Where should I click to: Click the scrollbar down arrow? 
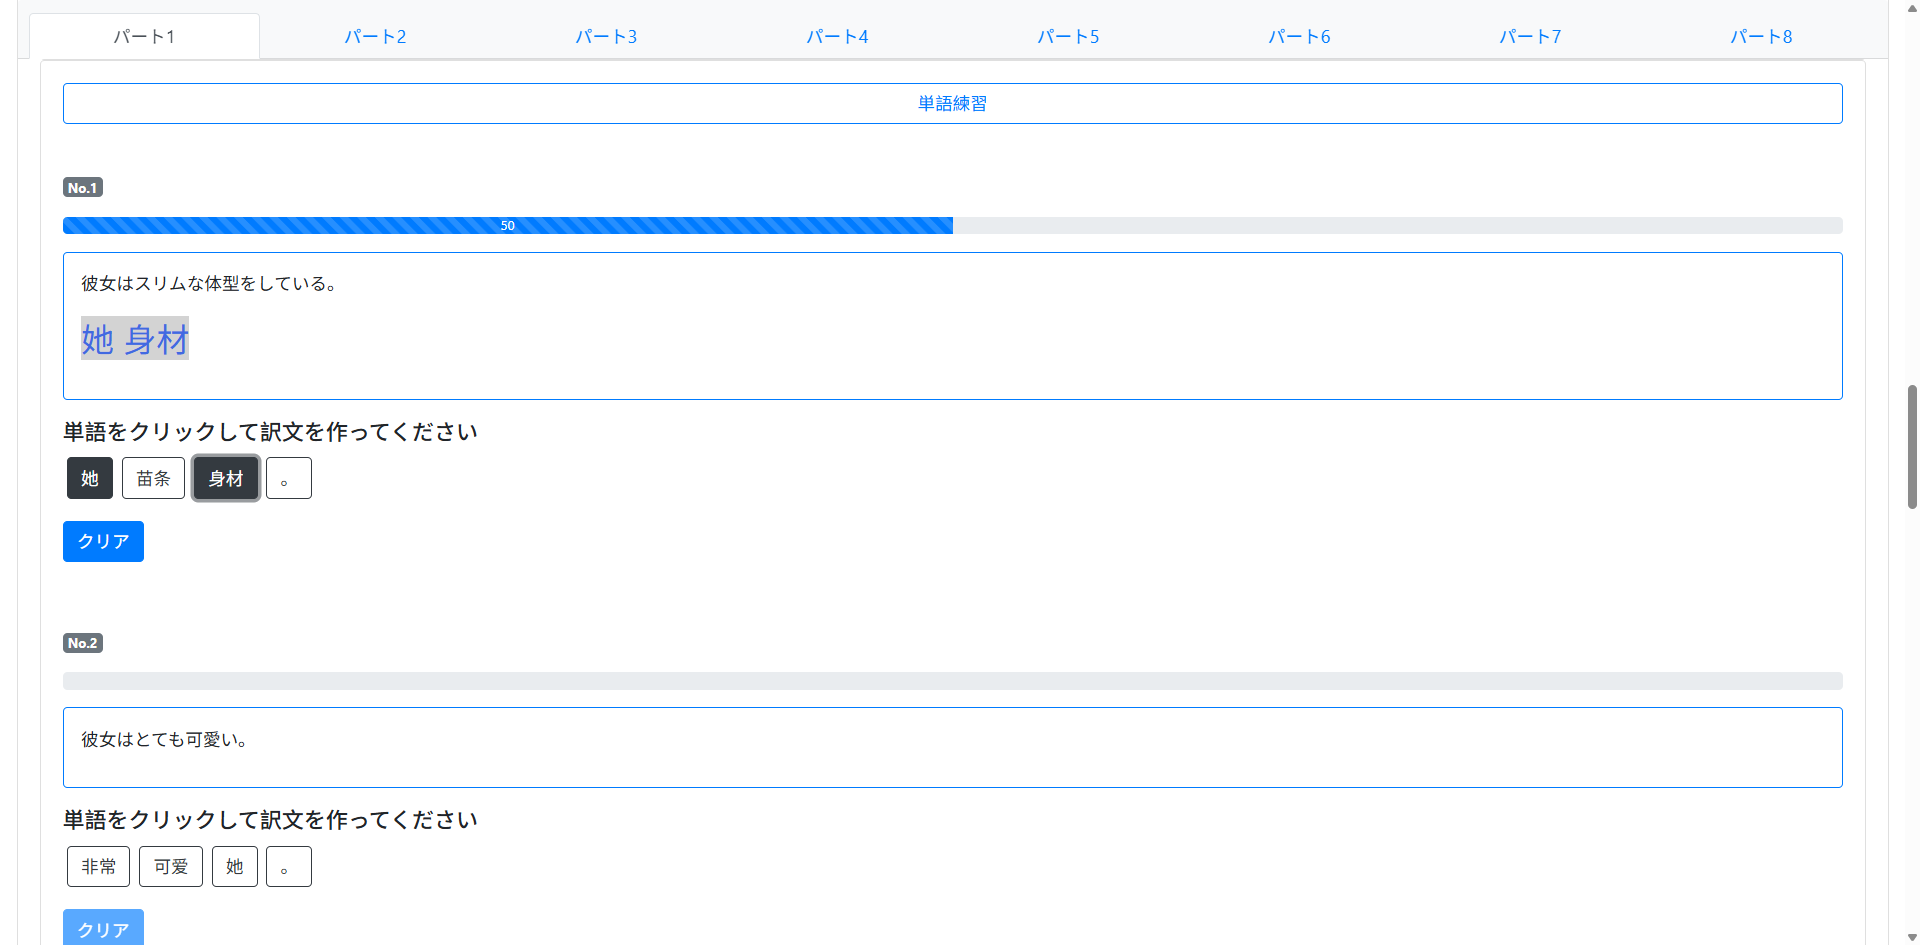[1912, 937]
